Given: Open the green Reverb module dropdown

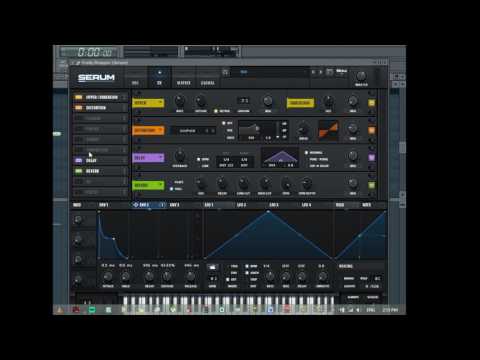Looking at the screenshot, I should (x=148, y=185).
